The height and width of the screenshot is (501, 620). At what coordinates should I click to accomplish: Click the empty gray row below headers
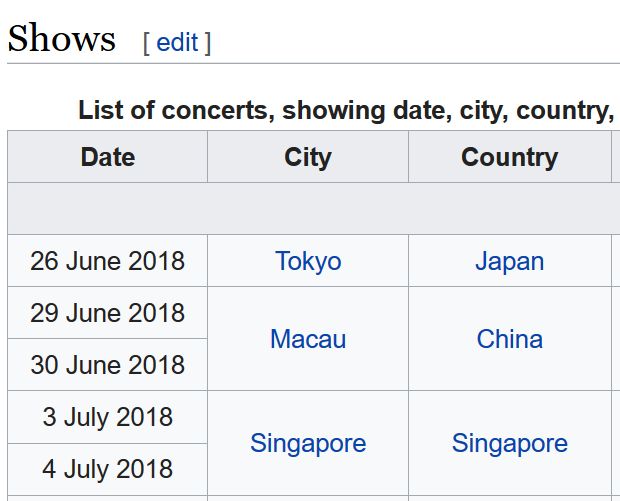[314, 208]
